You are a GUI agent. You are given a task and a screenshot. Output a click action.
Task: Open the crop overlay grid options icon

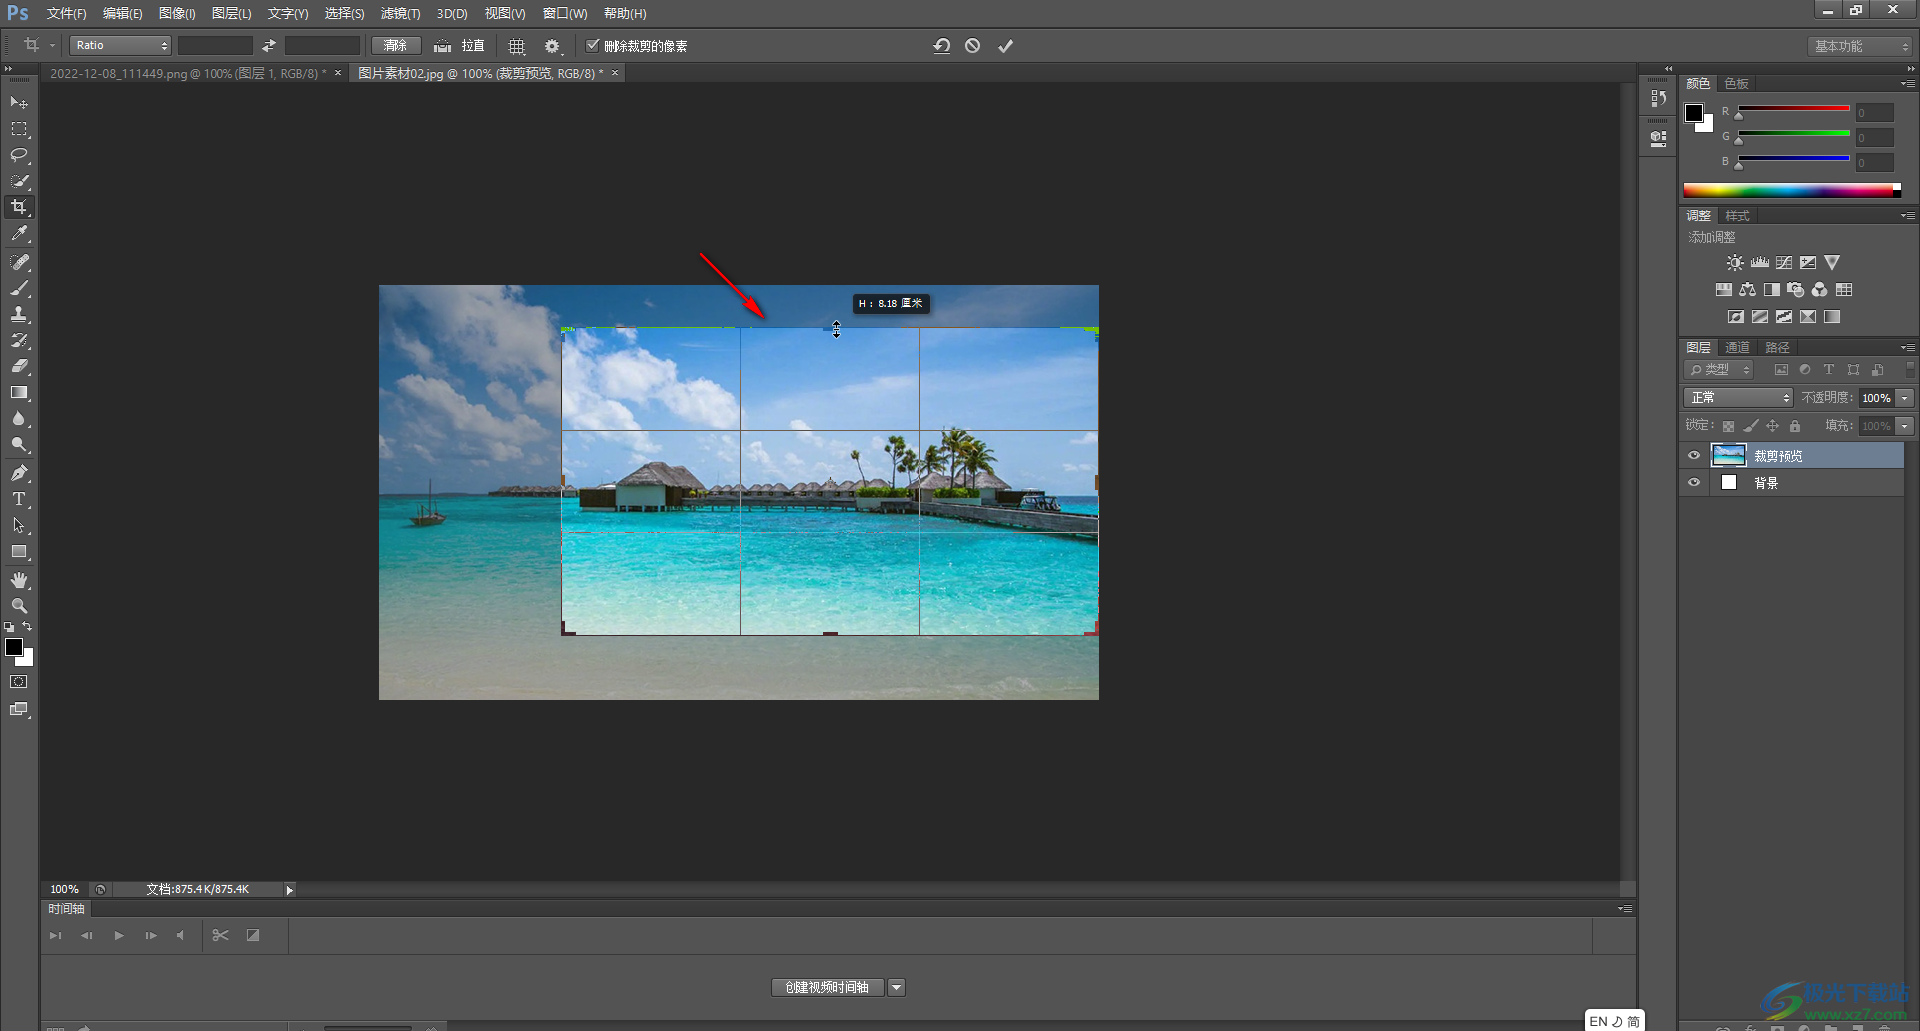click(x=517, y=45)
